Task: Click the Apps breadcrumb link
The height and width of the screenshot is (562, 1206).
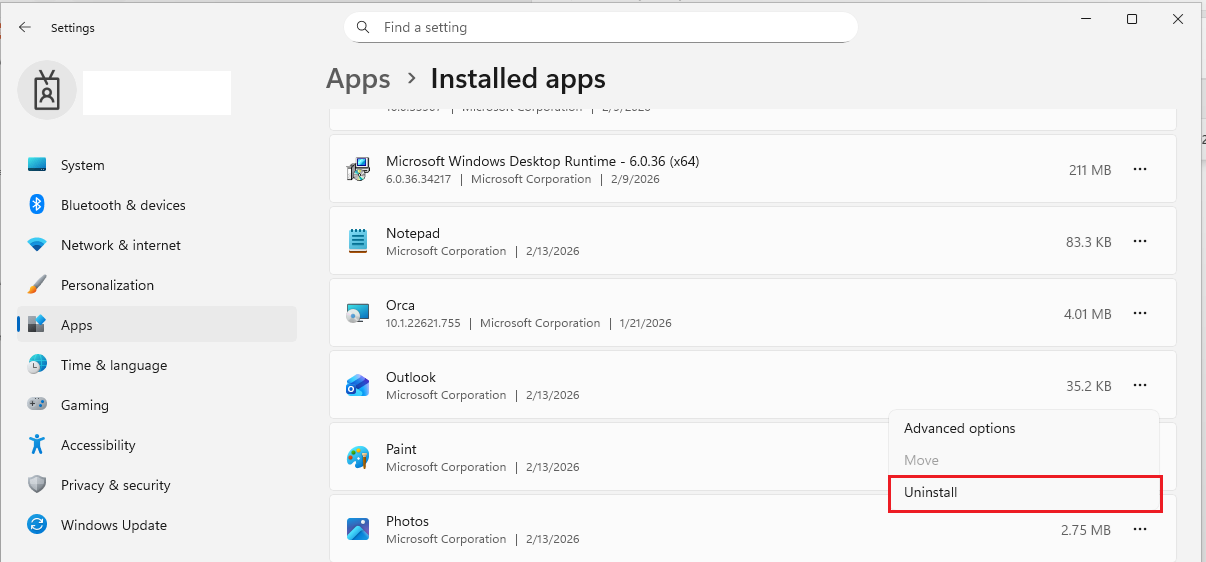Action: [x=358, y=78]
